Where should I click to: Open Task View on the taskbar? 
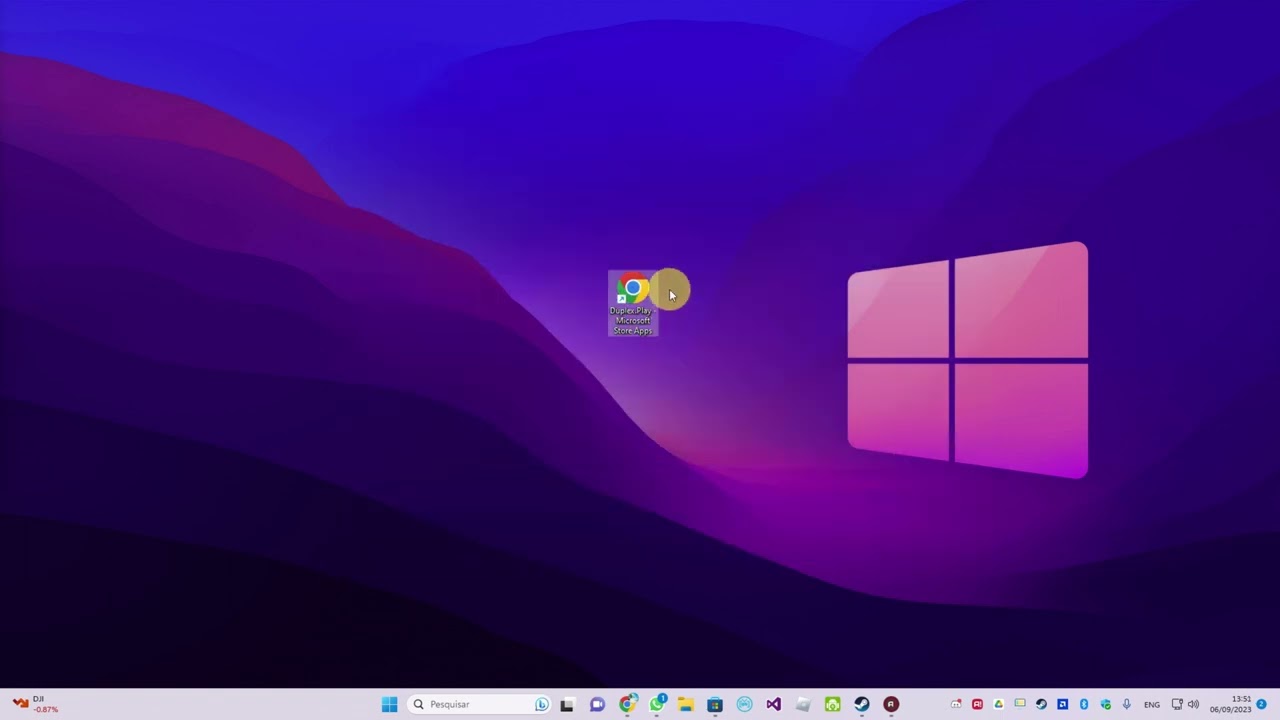coord(567,705)
